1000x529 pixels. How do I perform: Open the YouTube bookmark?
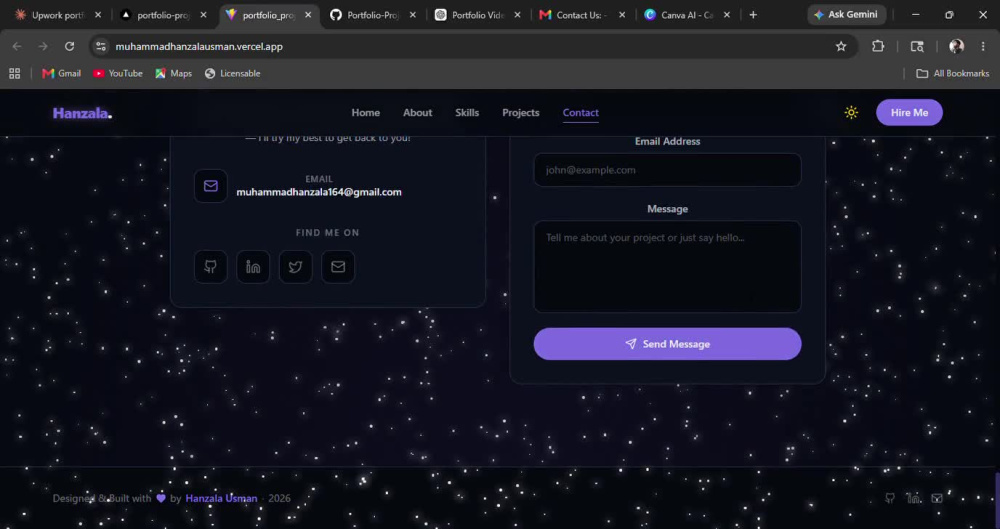(117, 73)
